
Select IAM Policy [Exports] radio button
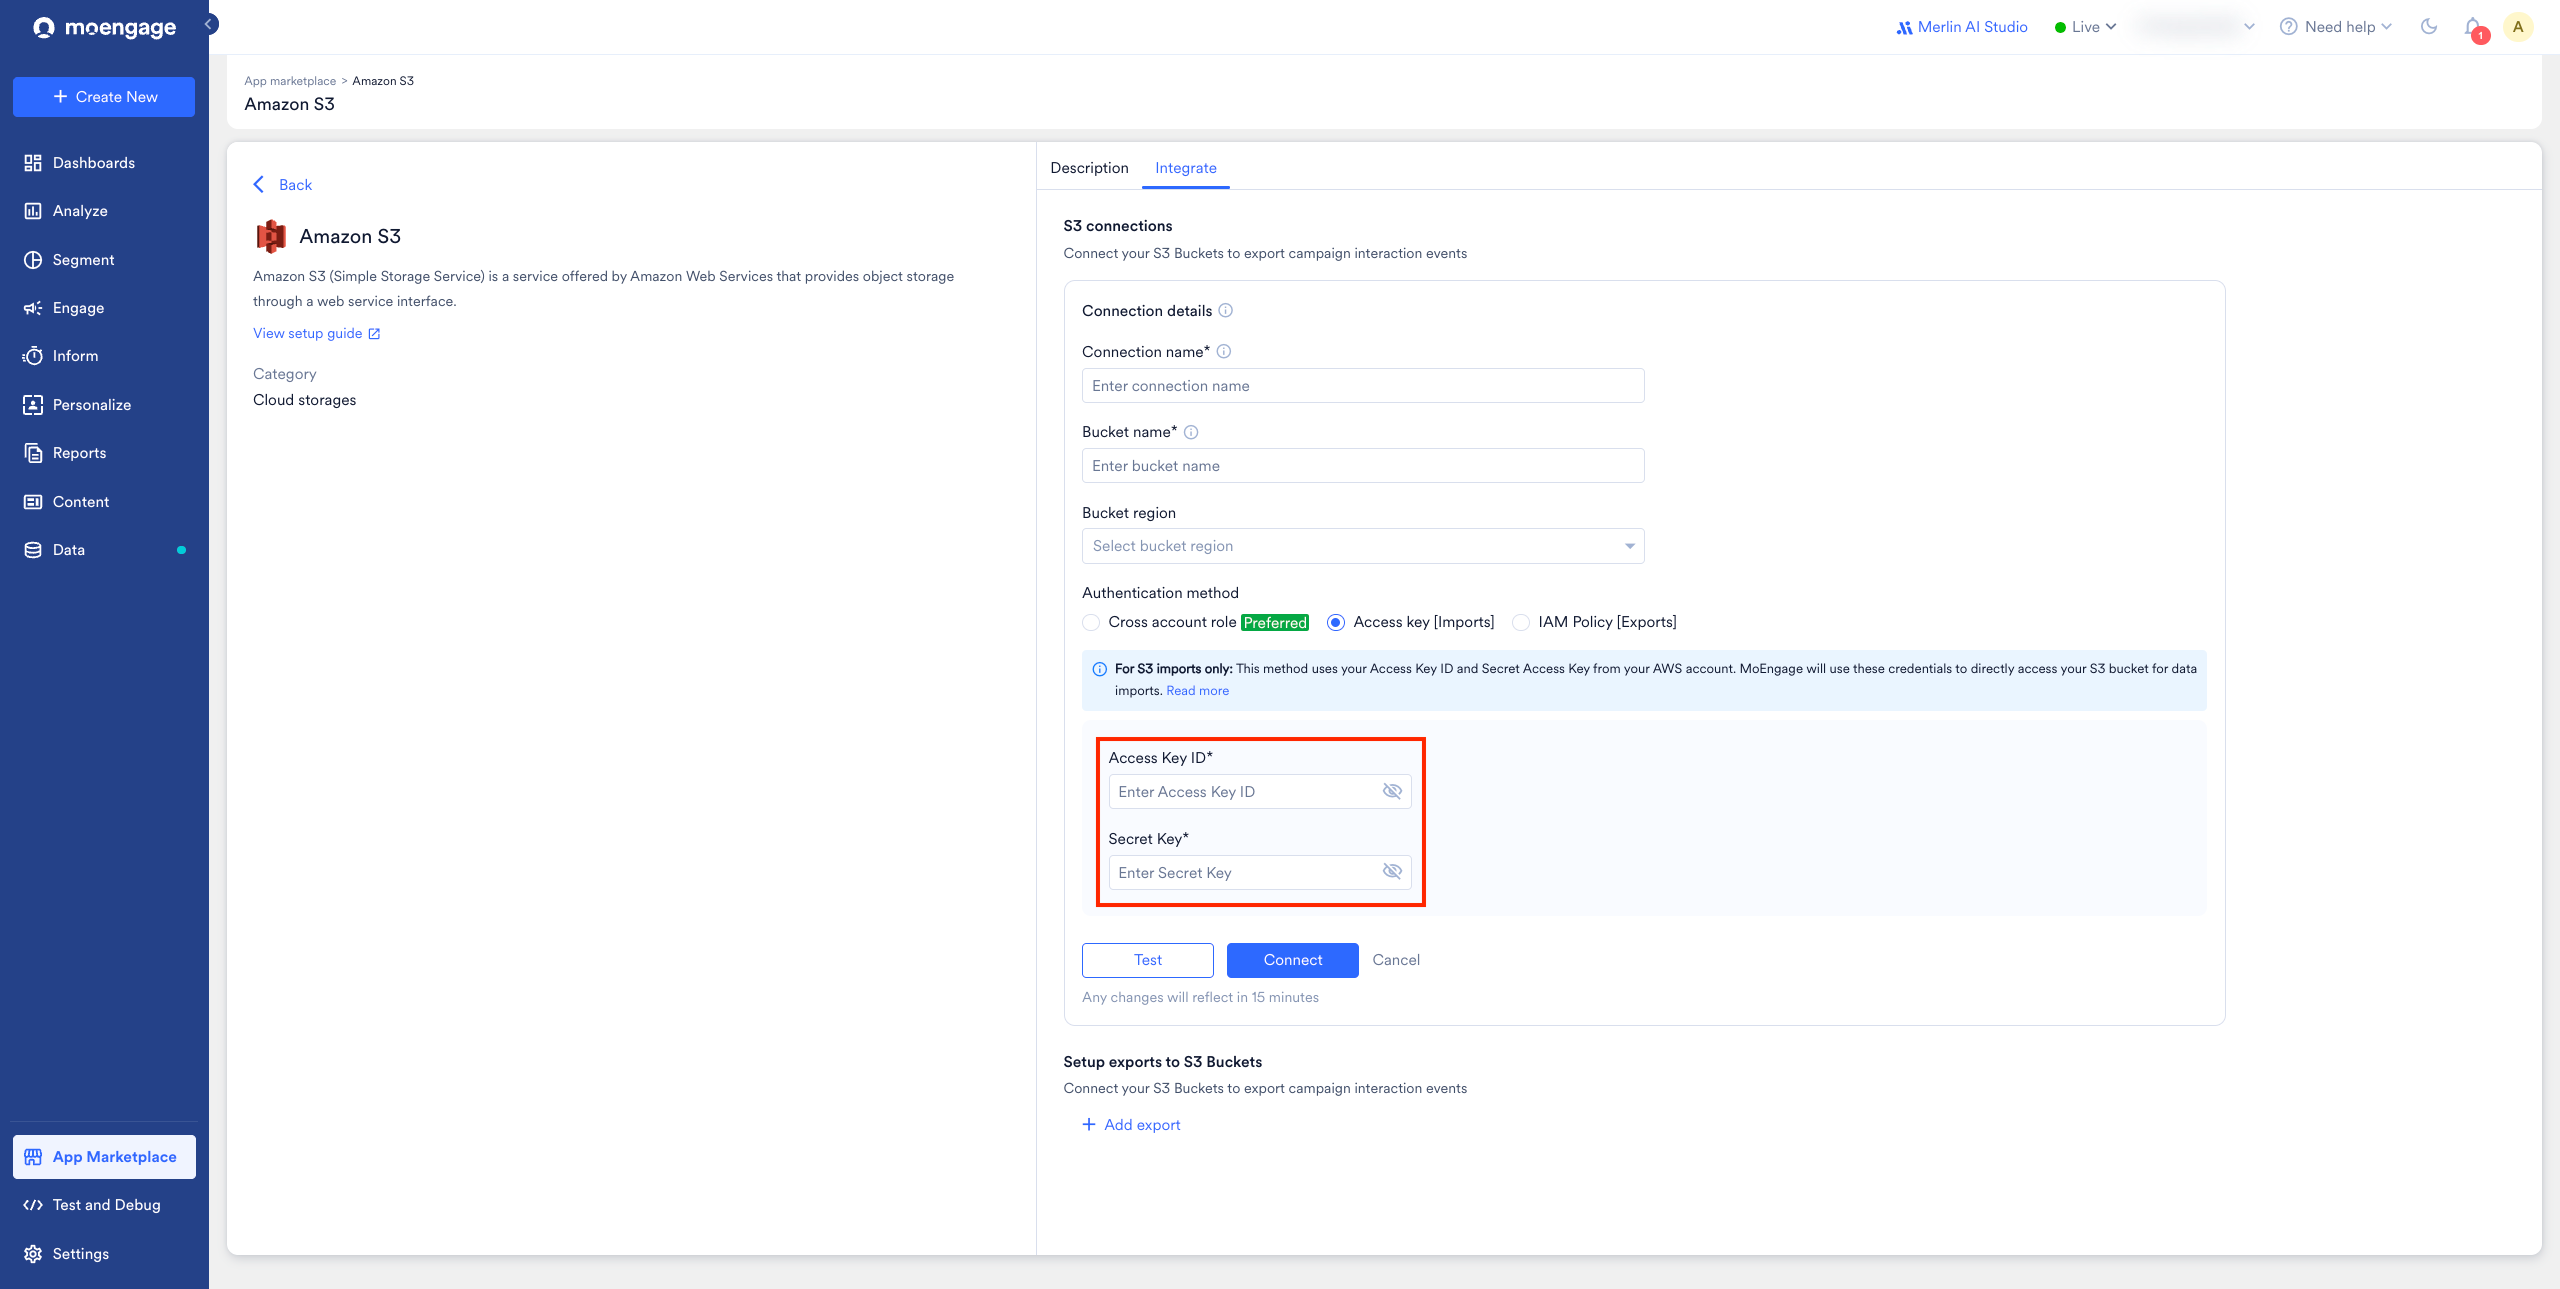click(1521, 622)
